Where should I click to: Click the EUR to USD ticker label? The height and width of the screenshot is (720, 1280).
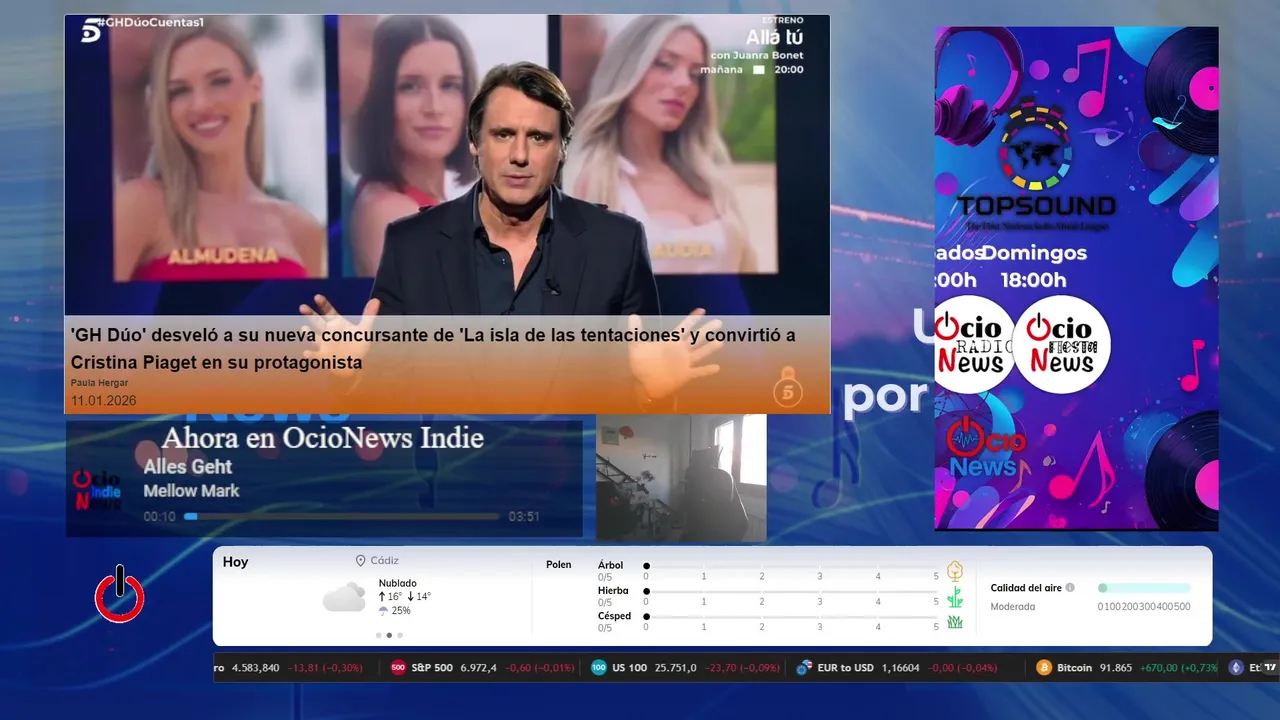pos(846,667)
